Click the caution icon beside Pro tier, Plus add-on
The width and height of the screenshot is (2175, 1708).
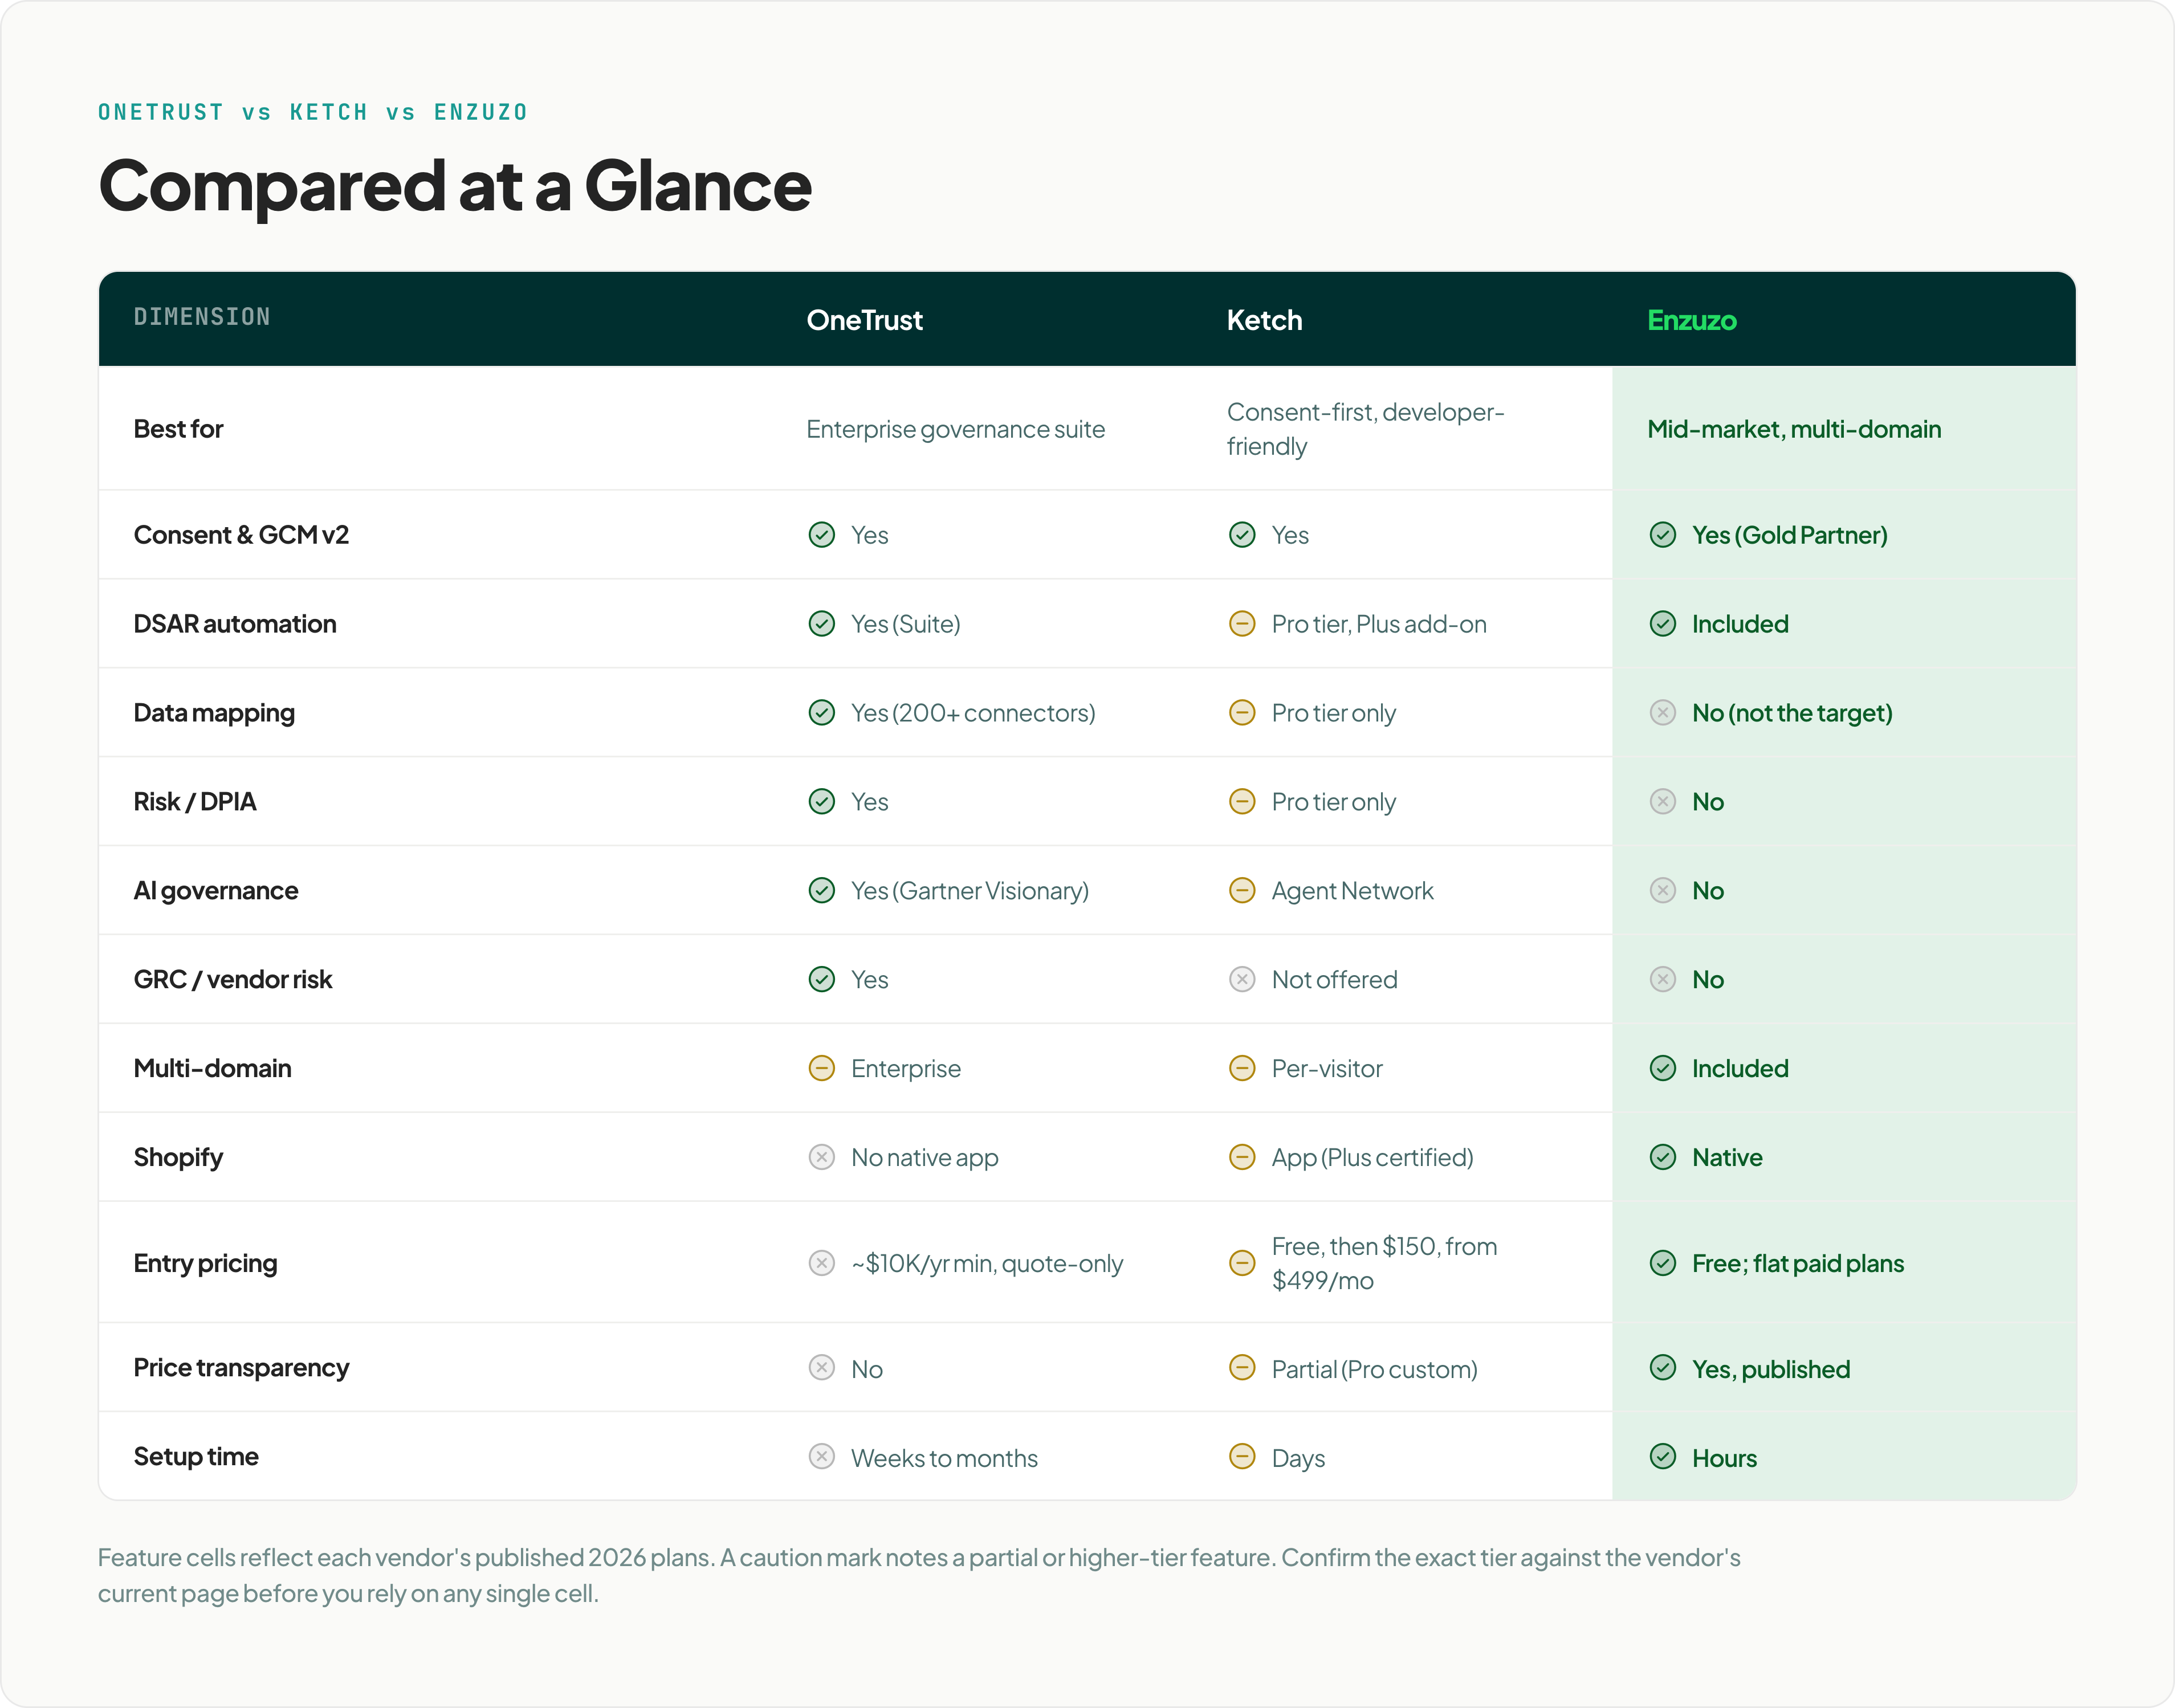(x=1242, y=624)
